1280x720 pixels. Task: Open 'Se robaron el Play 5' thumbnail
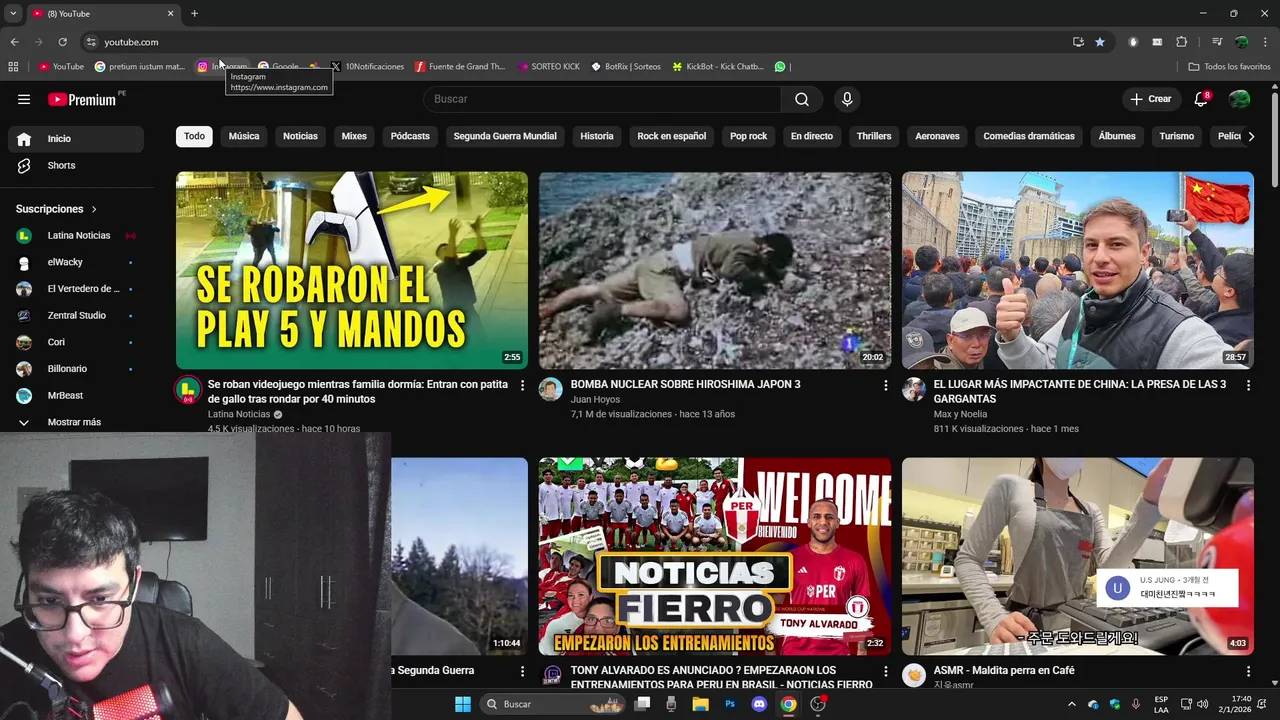[352, 270]
